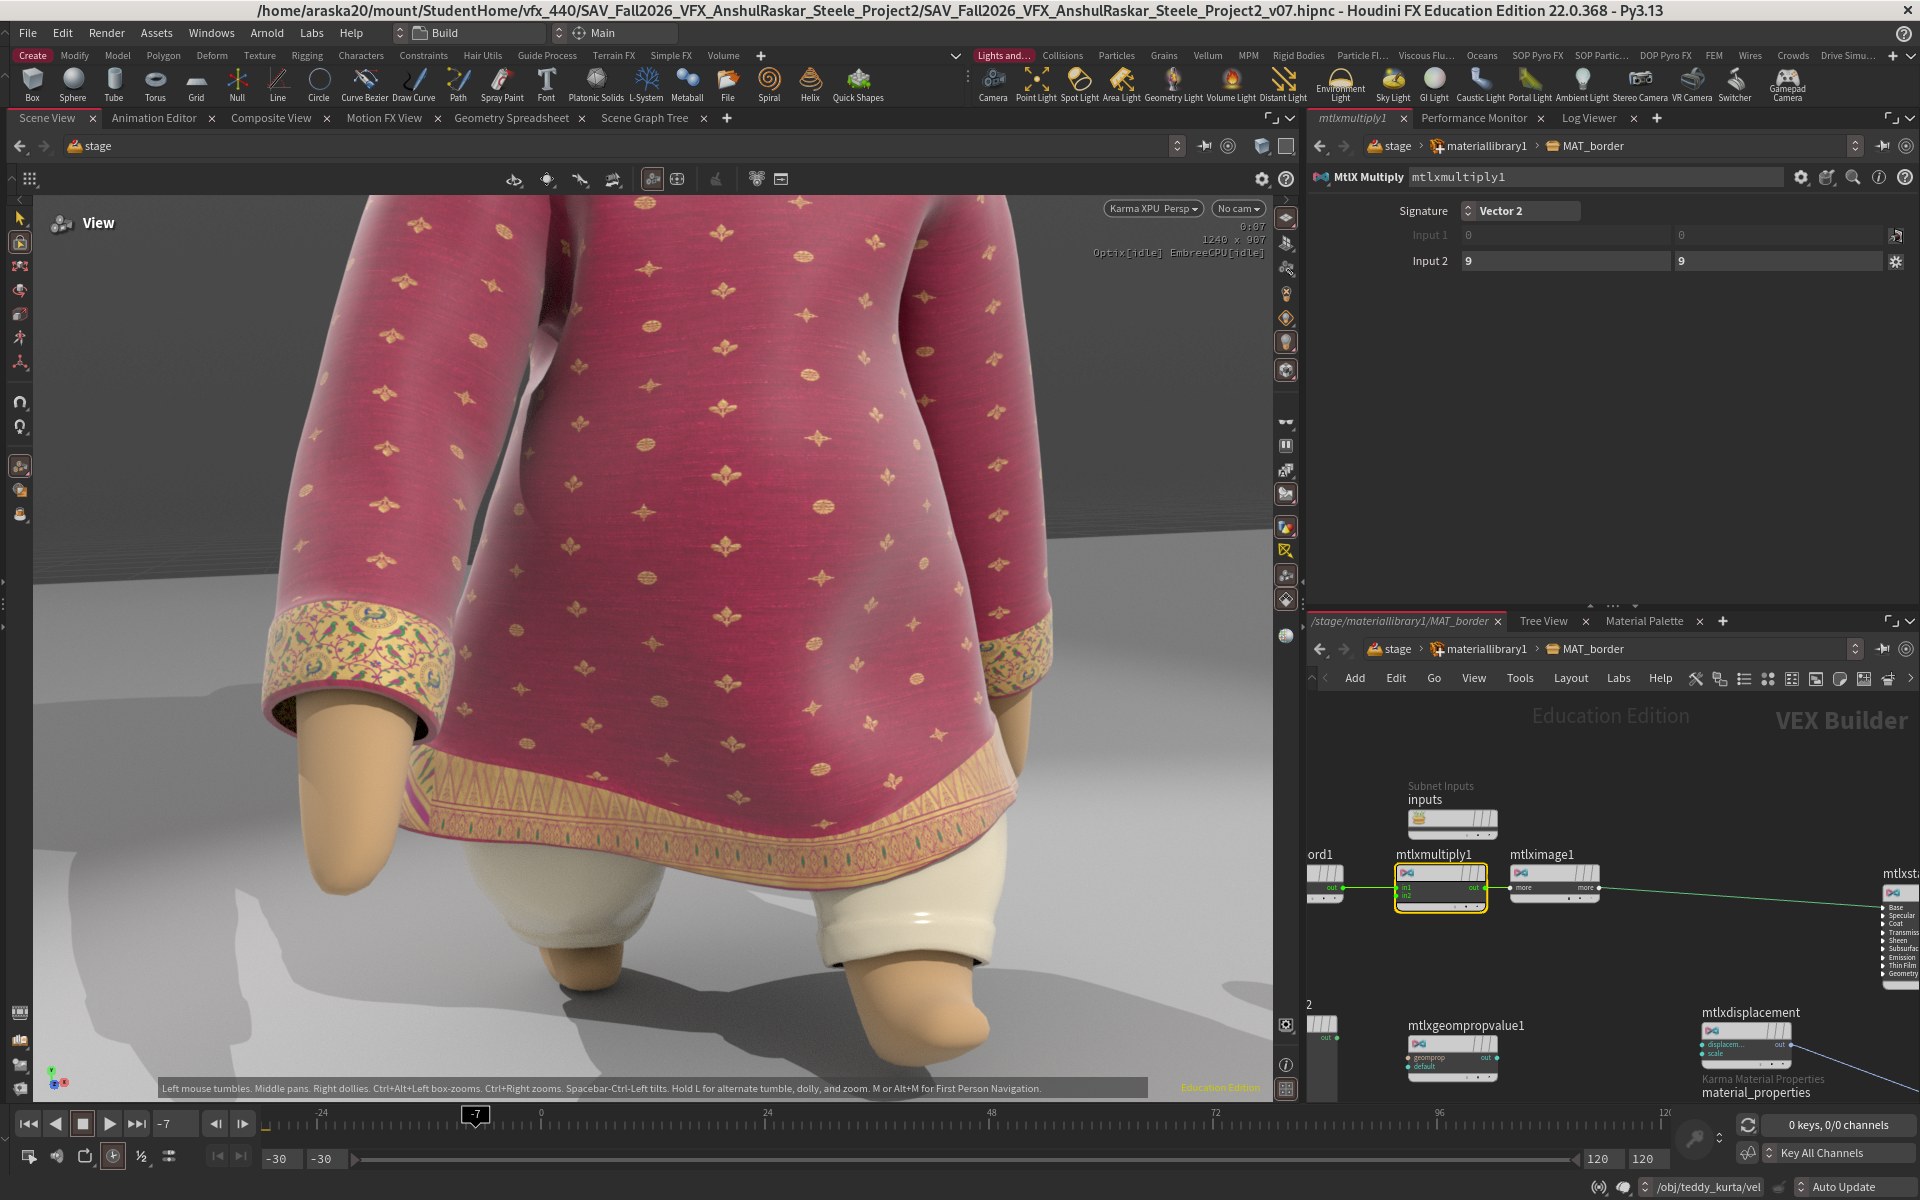
Task: Open help for the MtlX Multiply node
Action: (x=1905, y=177)
